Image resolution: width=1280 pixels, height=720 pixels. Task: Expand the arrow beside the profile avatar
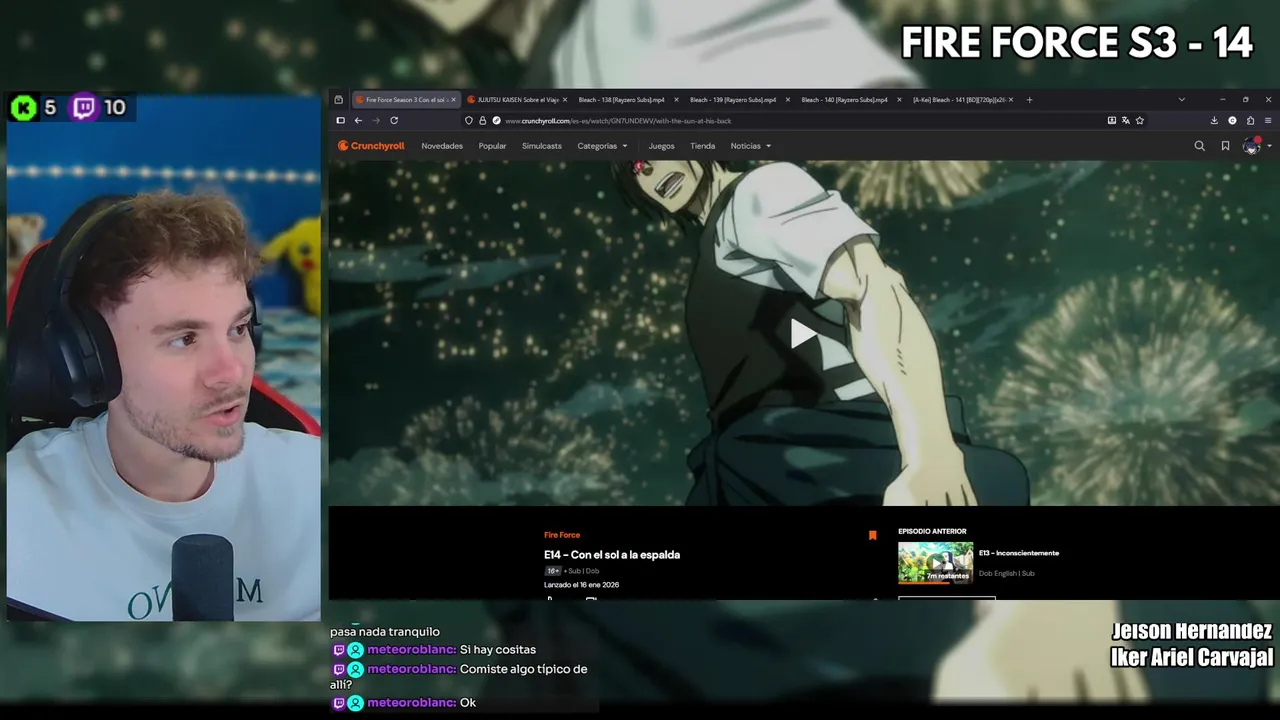(x=1269, y=146)
